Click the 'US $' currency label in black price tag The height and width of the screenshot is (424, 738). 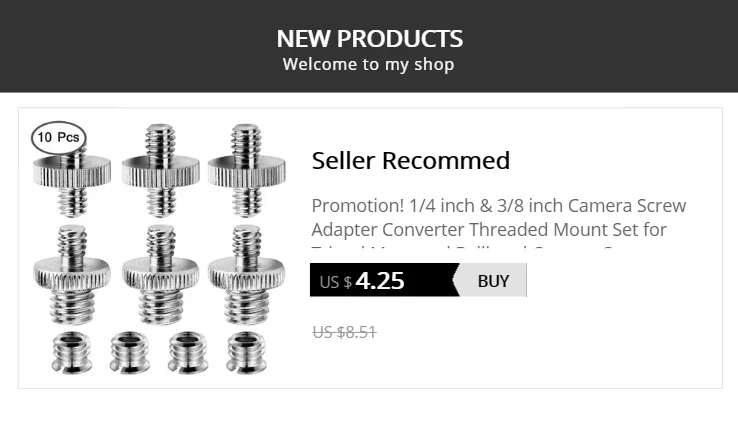tap(335, 283)
